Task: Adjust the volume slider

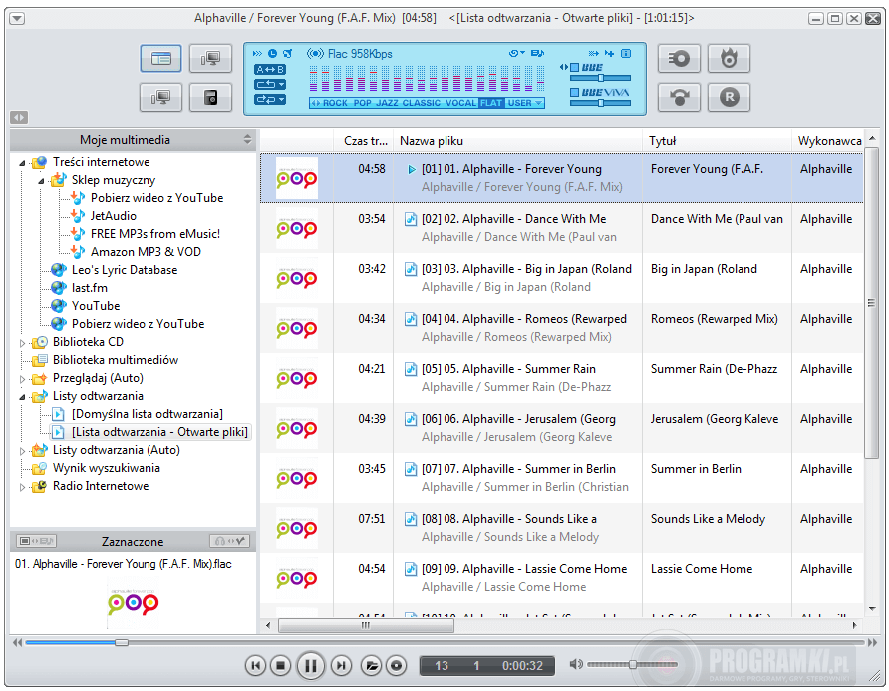Action: [633, 664]
